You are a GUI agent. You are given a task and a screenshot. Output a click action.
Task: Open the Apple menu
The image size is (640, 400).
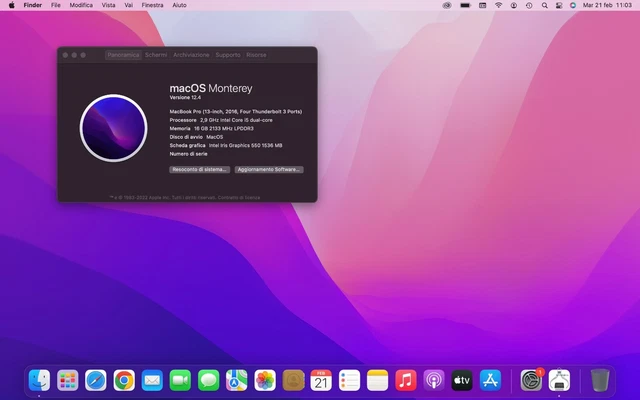point(11,5)
